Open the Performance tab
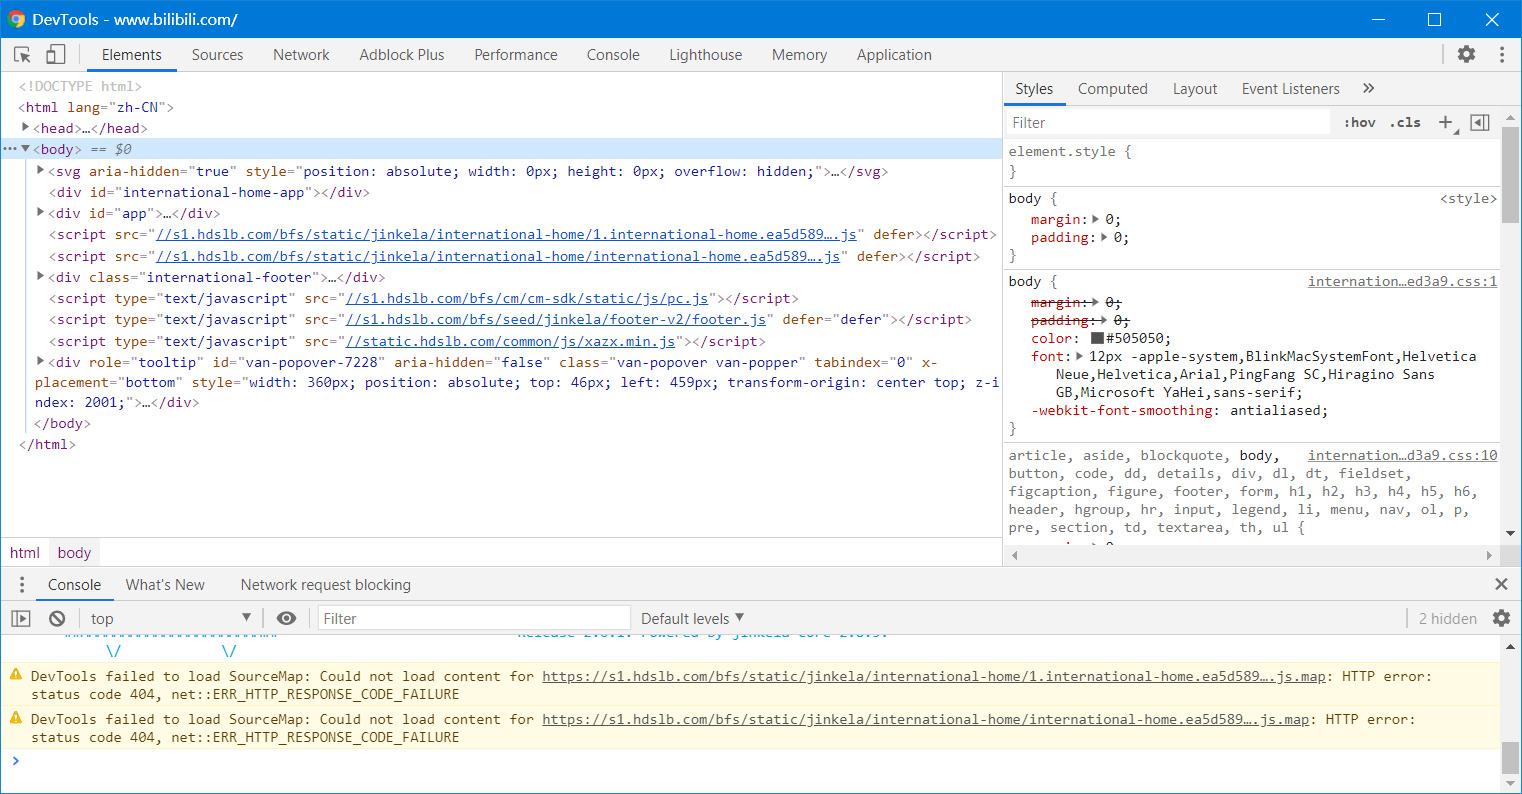 tap(516, 55)
